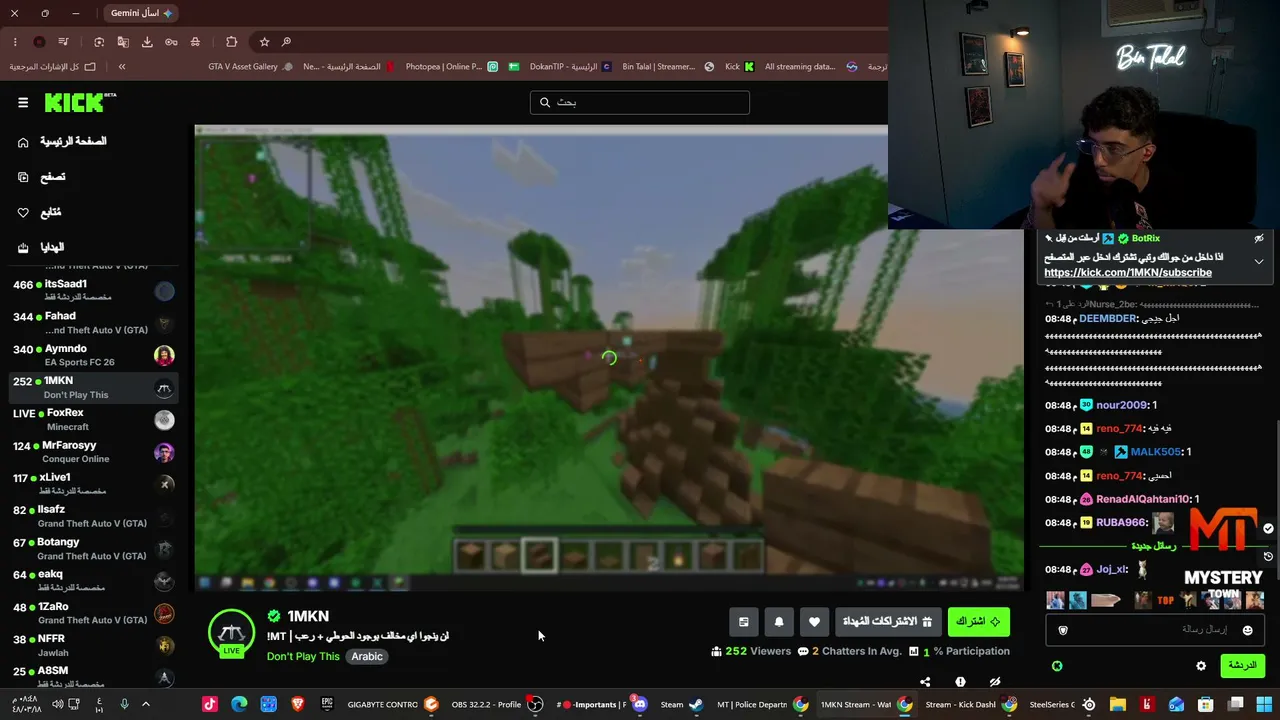The image size is (1280, 720).
Task: Click the Arabic language tag
Action: [x=367, y=656]
